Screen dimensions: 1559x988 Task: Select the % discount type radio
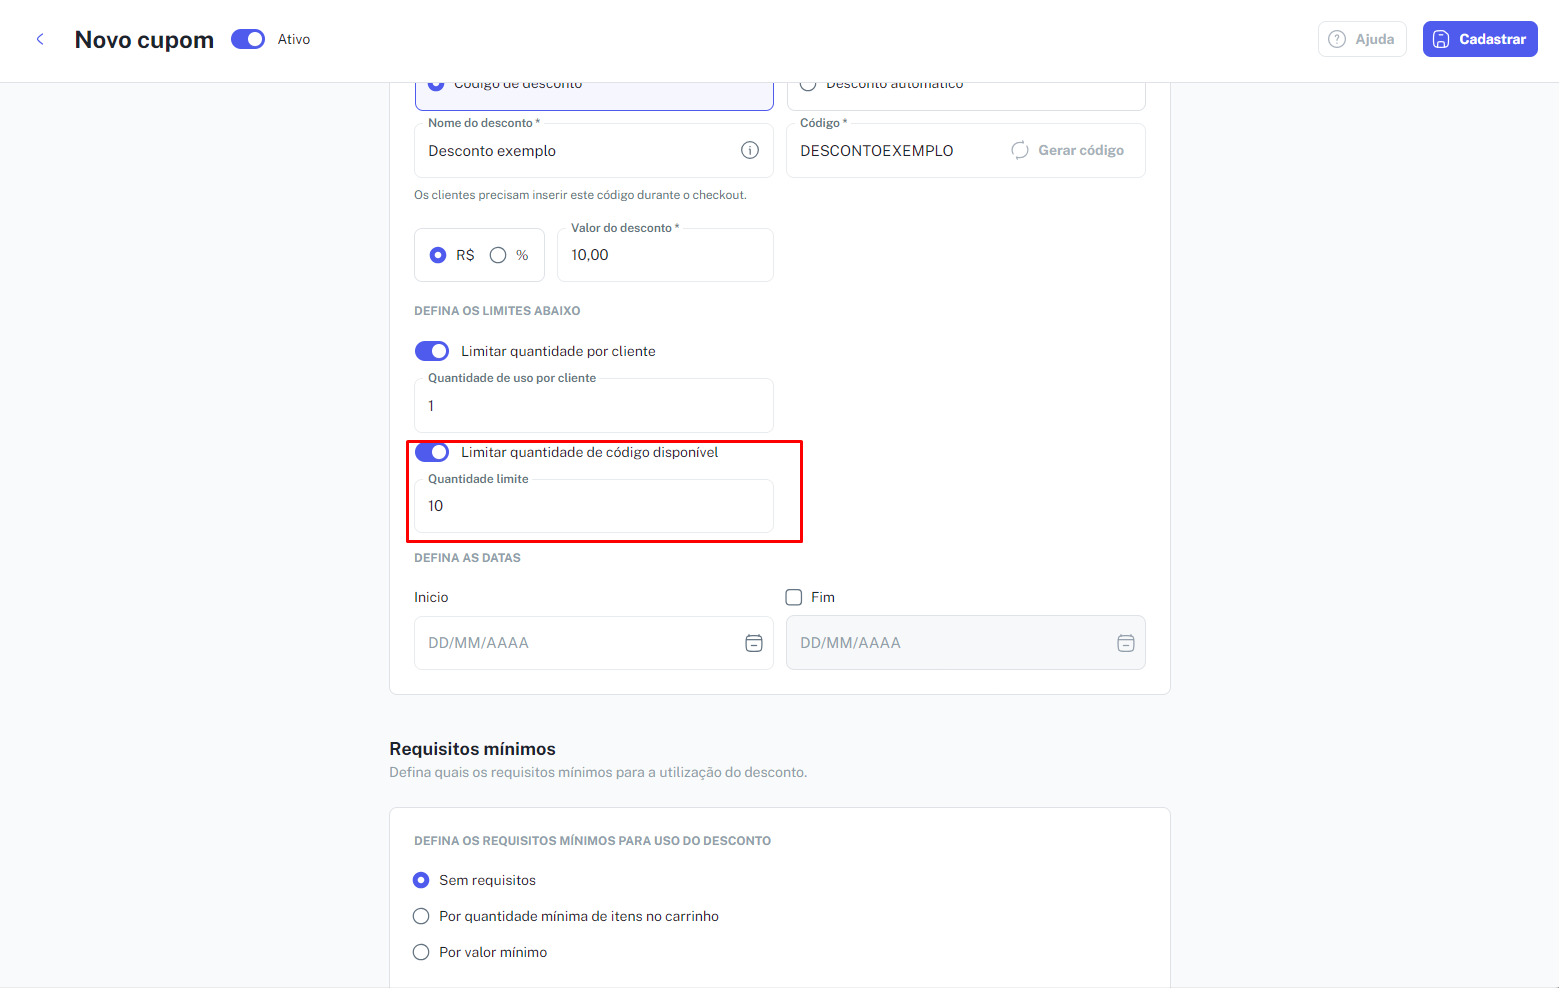[x=498, y=255]
